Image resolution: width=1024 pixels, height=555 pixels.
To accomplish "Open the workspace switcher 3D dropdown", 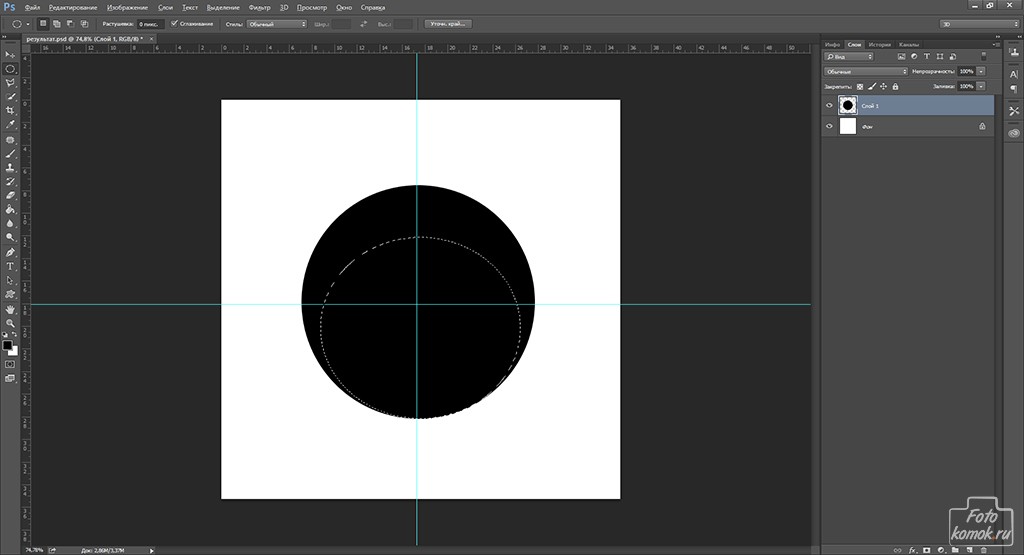I will point(979,24).
